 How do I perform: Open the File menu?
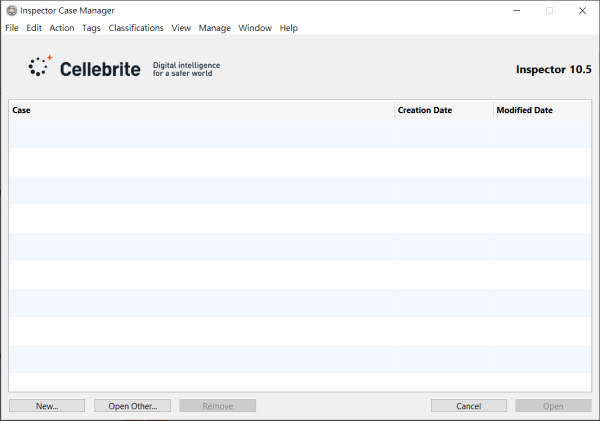pos(12,28)
